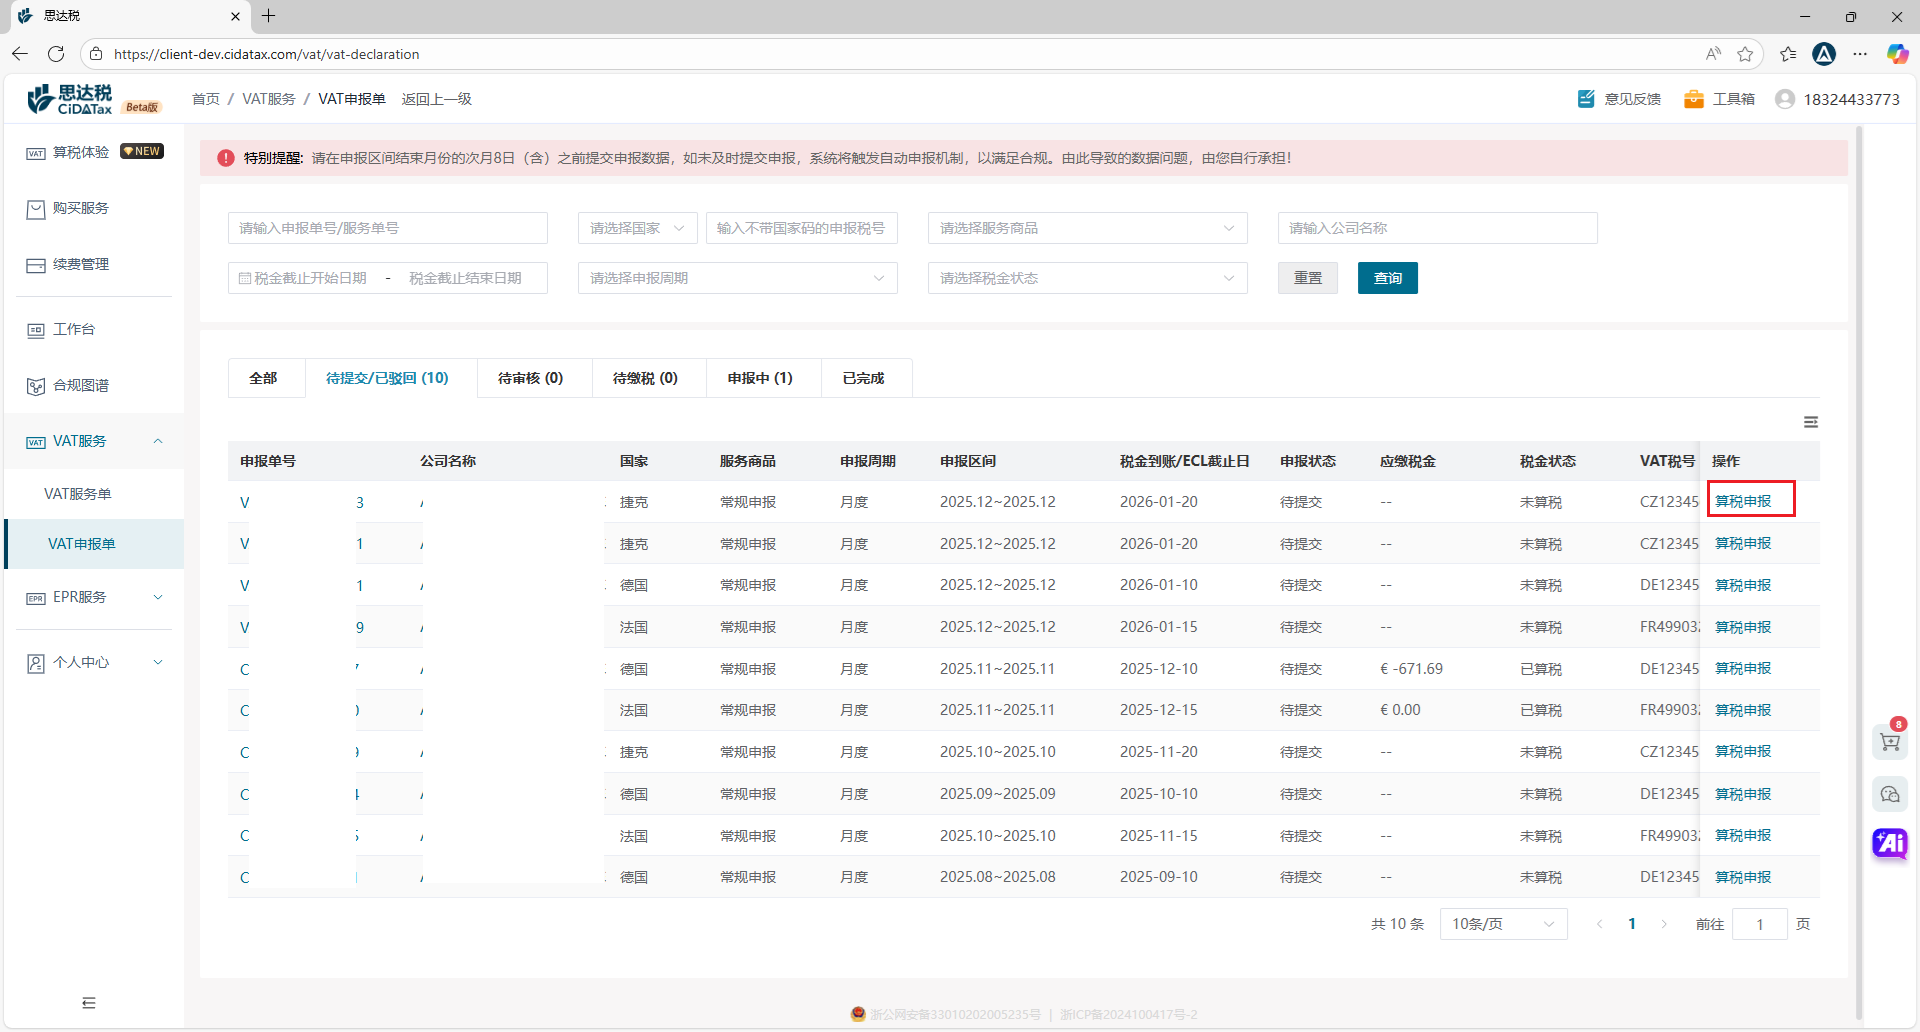Image resolution: width=1920 pixels, height=1032 pixels.
Task: Open the 请选择国家 country dropdown
Action: (x=637, y=228)
